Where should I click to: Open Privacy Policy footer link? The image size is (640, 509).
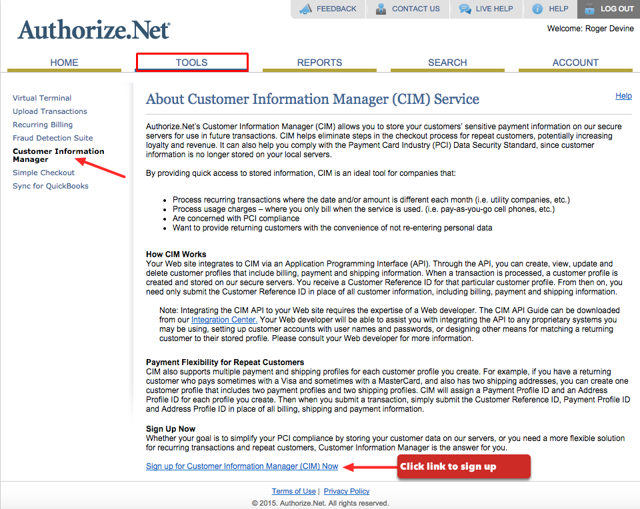(347, 491)
